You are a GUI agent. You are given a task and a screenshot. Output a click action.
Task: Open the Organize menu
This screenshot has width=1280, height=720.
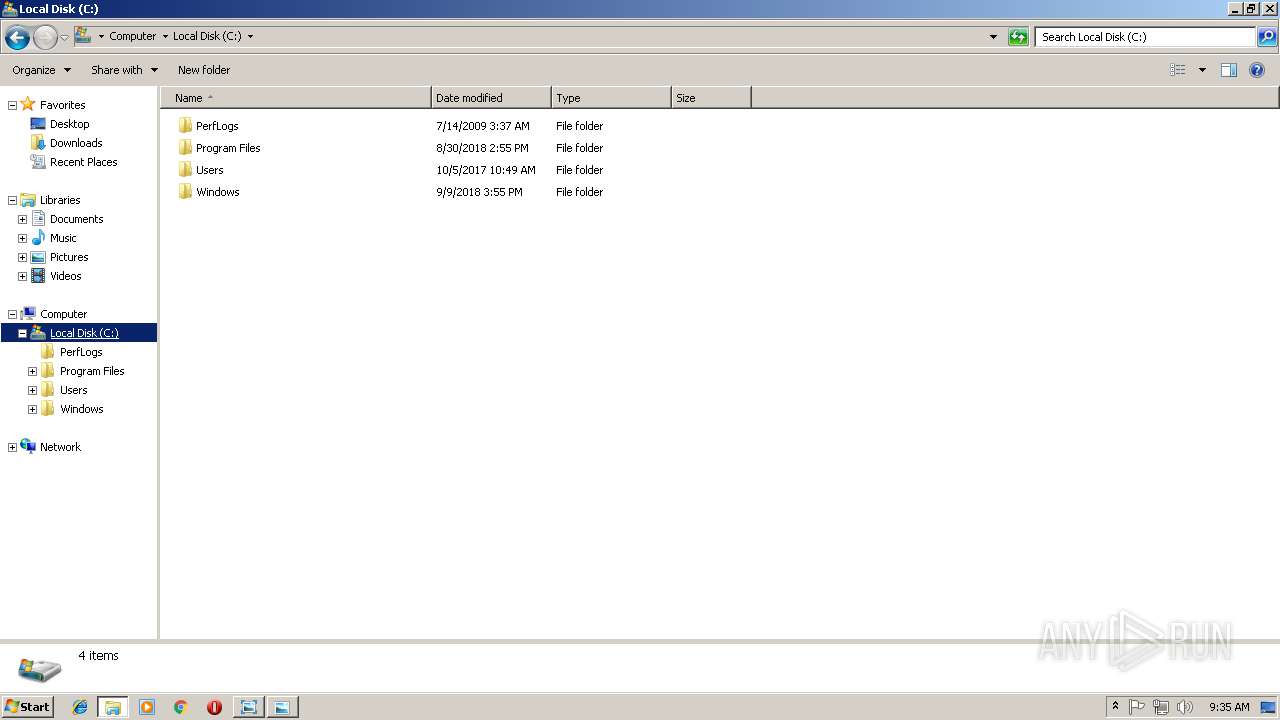click(42, 70)
